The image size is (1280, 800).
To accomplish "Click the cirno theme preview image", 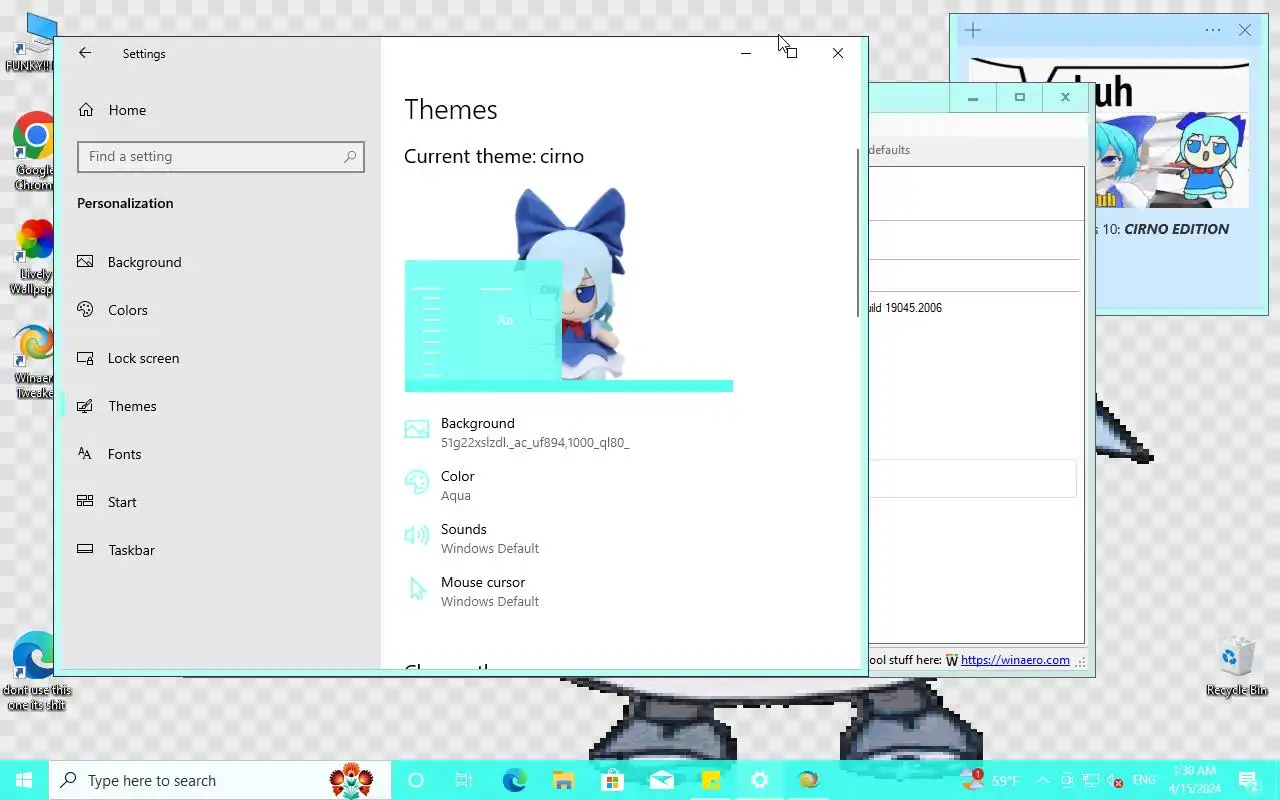I will (568, 290).
